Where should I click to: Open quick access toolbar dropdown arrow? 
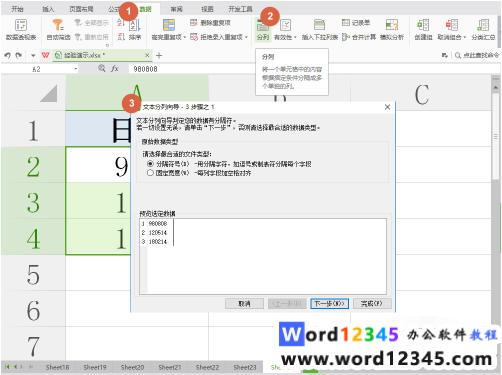click(33, 55)
